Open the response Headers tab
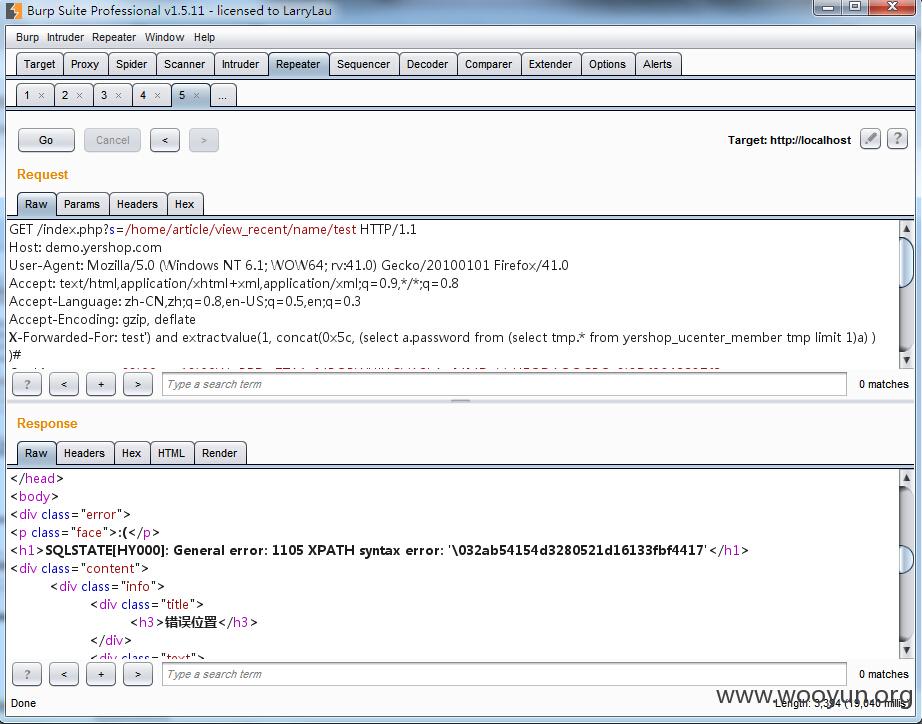 pos(84,453)
